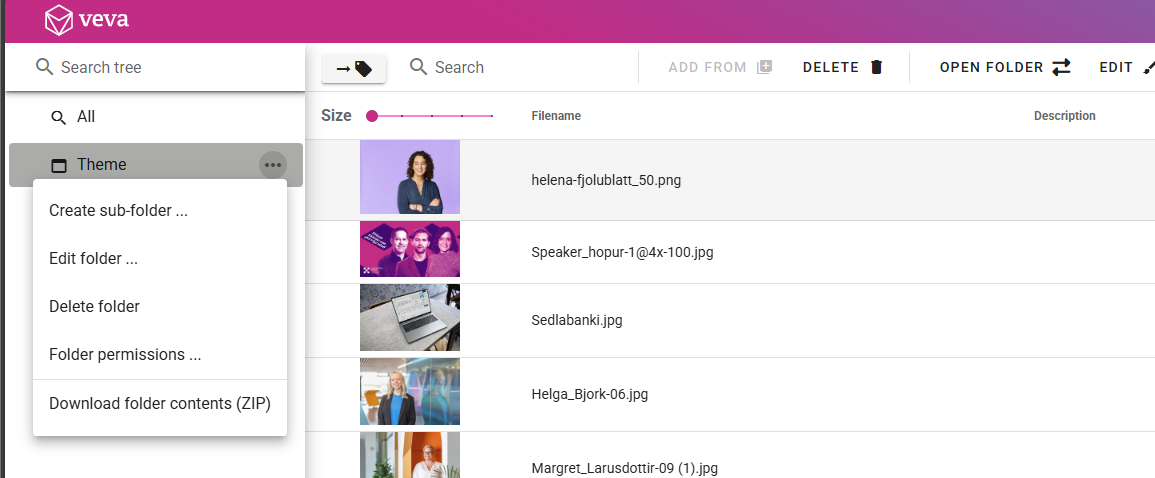Adjust the thumbnail Size slider
Screen dimensions: 1155x478
coord(372,116)
